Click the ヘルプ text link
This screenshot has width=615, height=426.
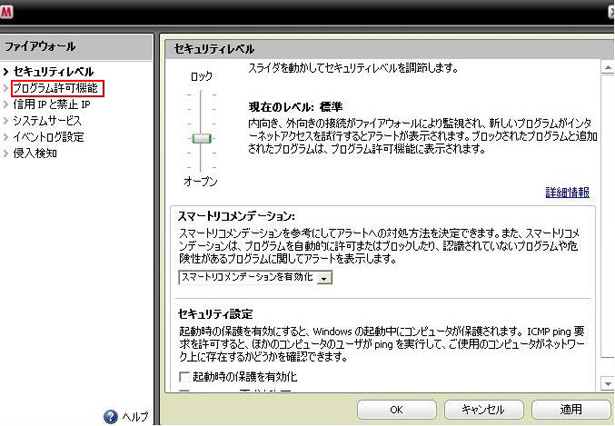[135, 416]
